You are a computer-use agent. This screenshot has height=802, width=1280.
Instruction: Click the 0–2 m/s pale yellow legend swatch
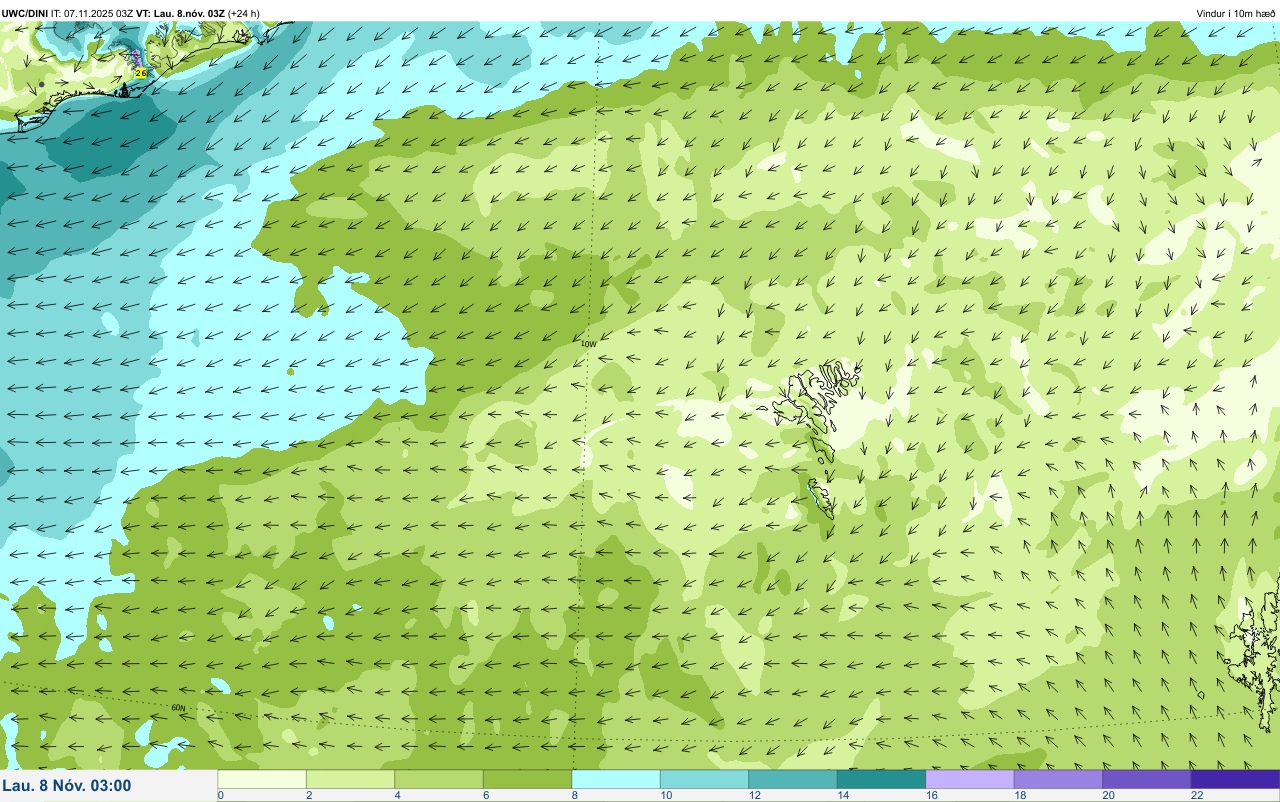(x=262, y=779)
